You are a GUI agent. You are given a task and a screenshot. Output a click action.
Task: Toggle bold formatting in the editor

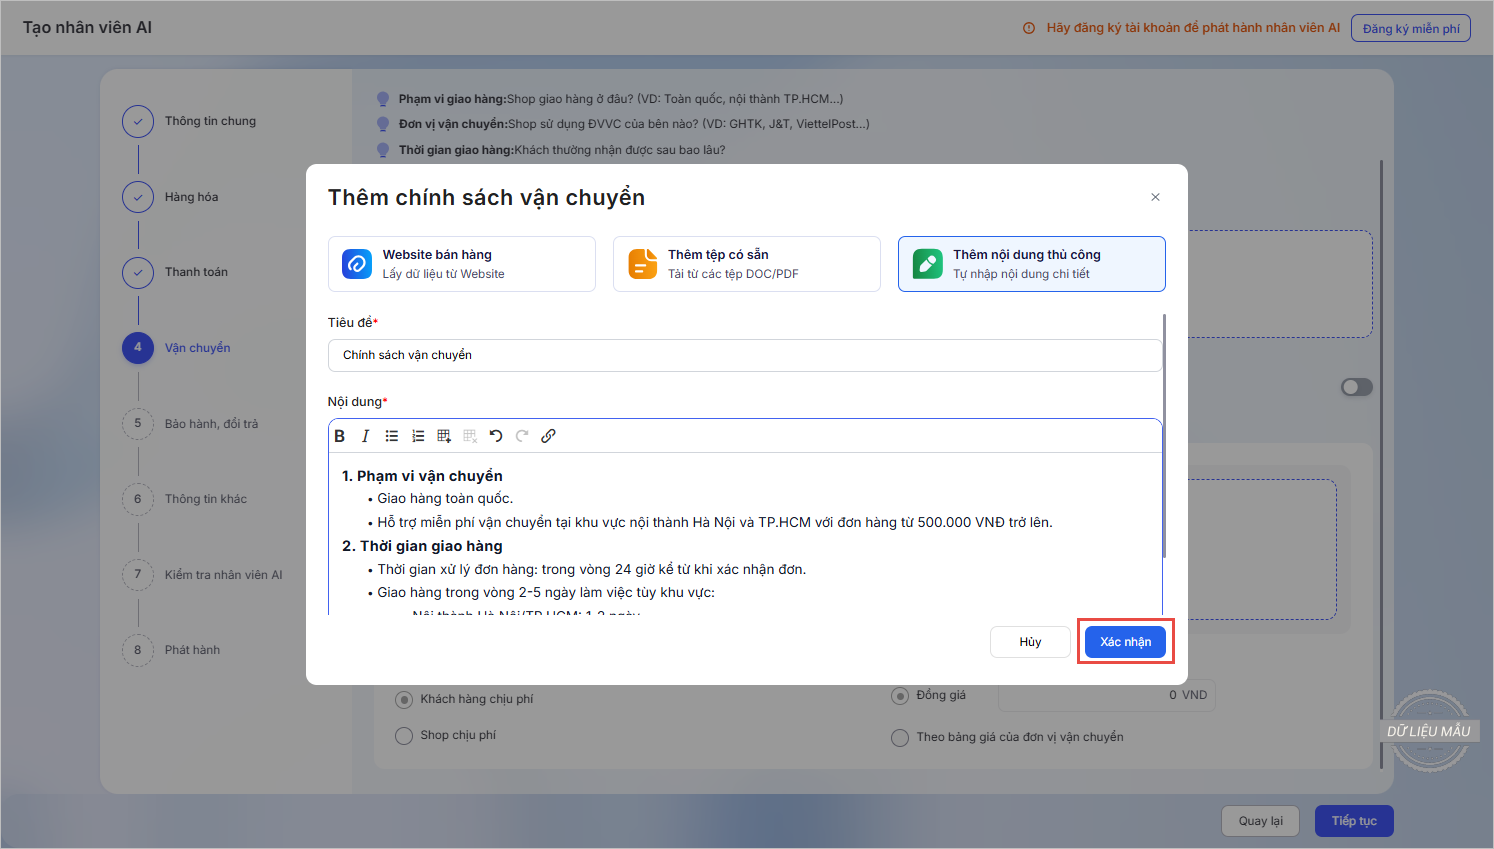[x=340, y=436]
